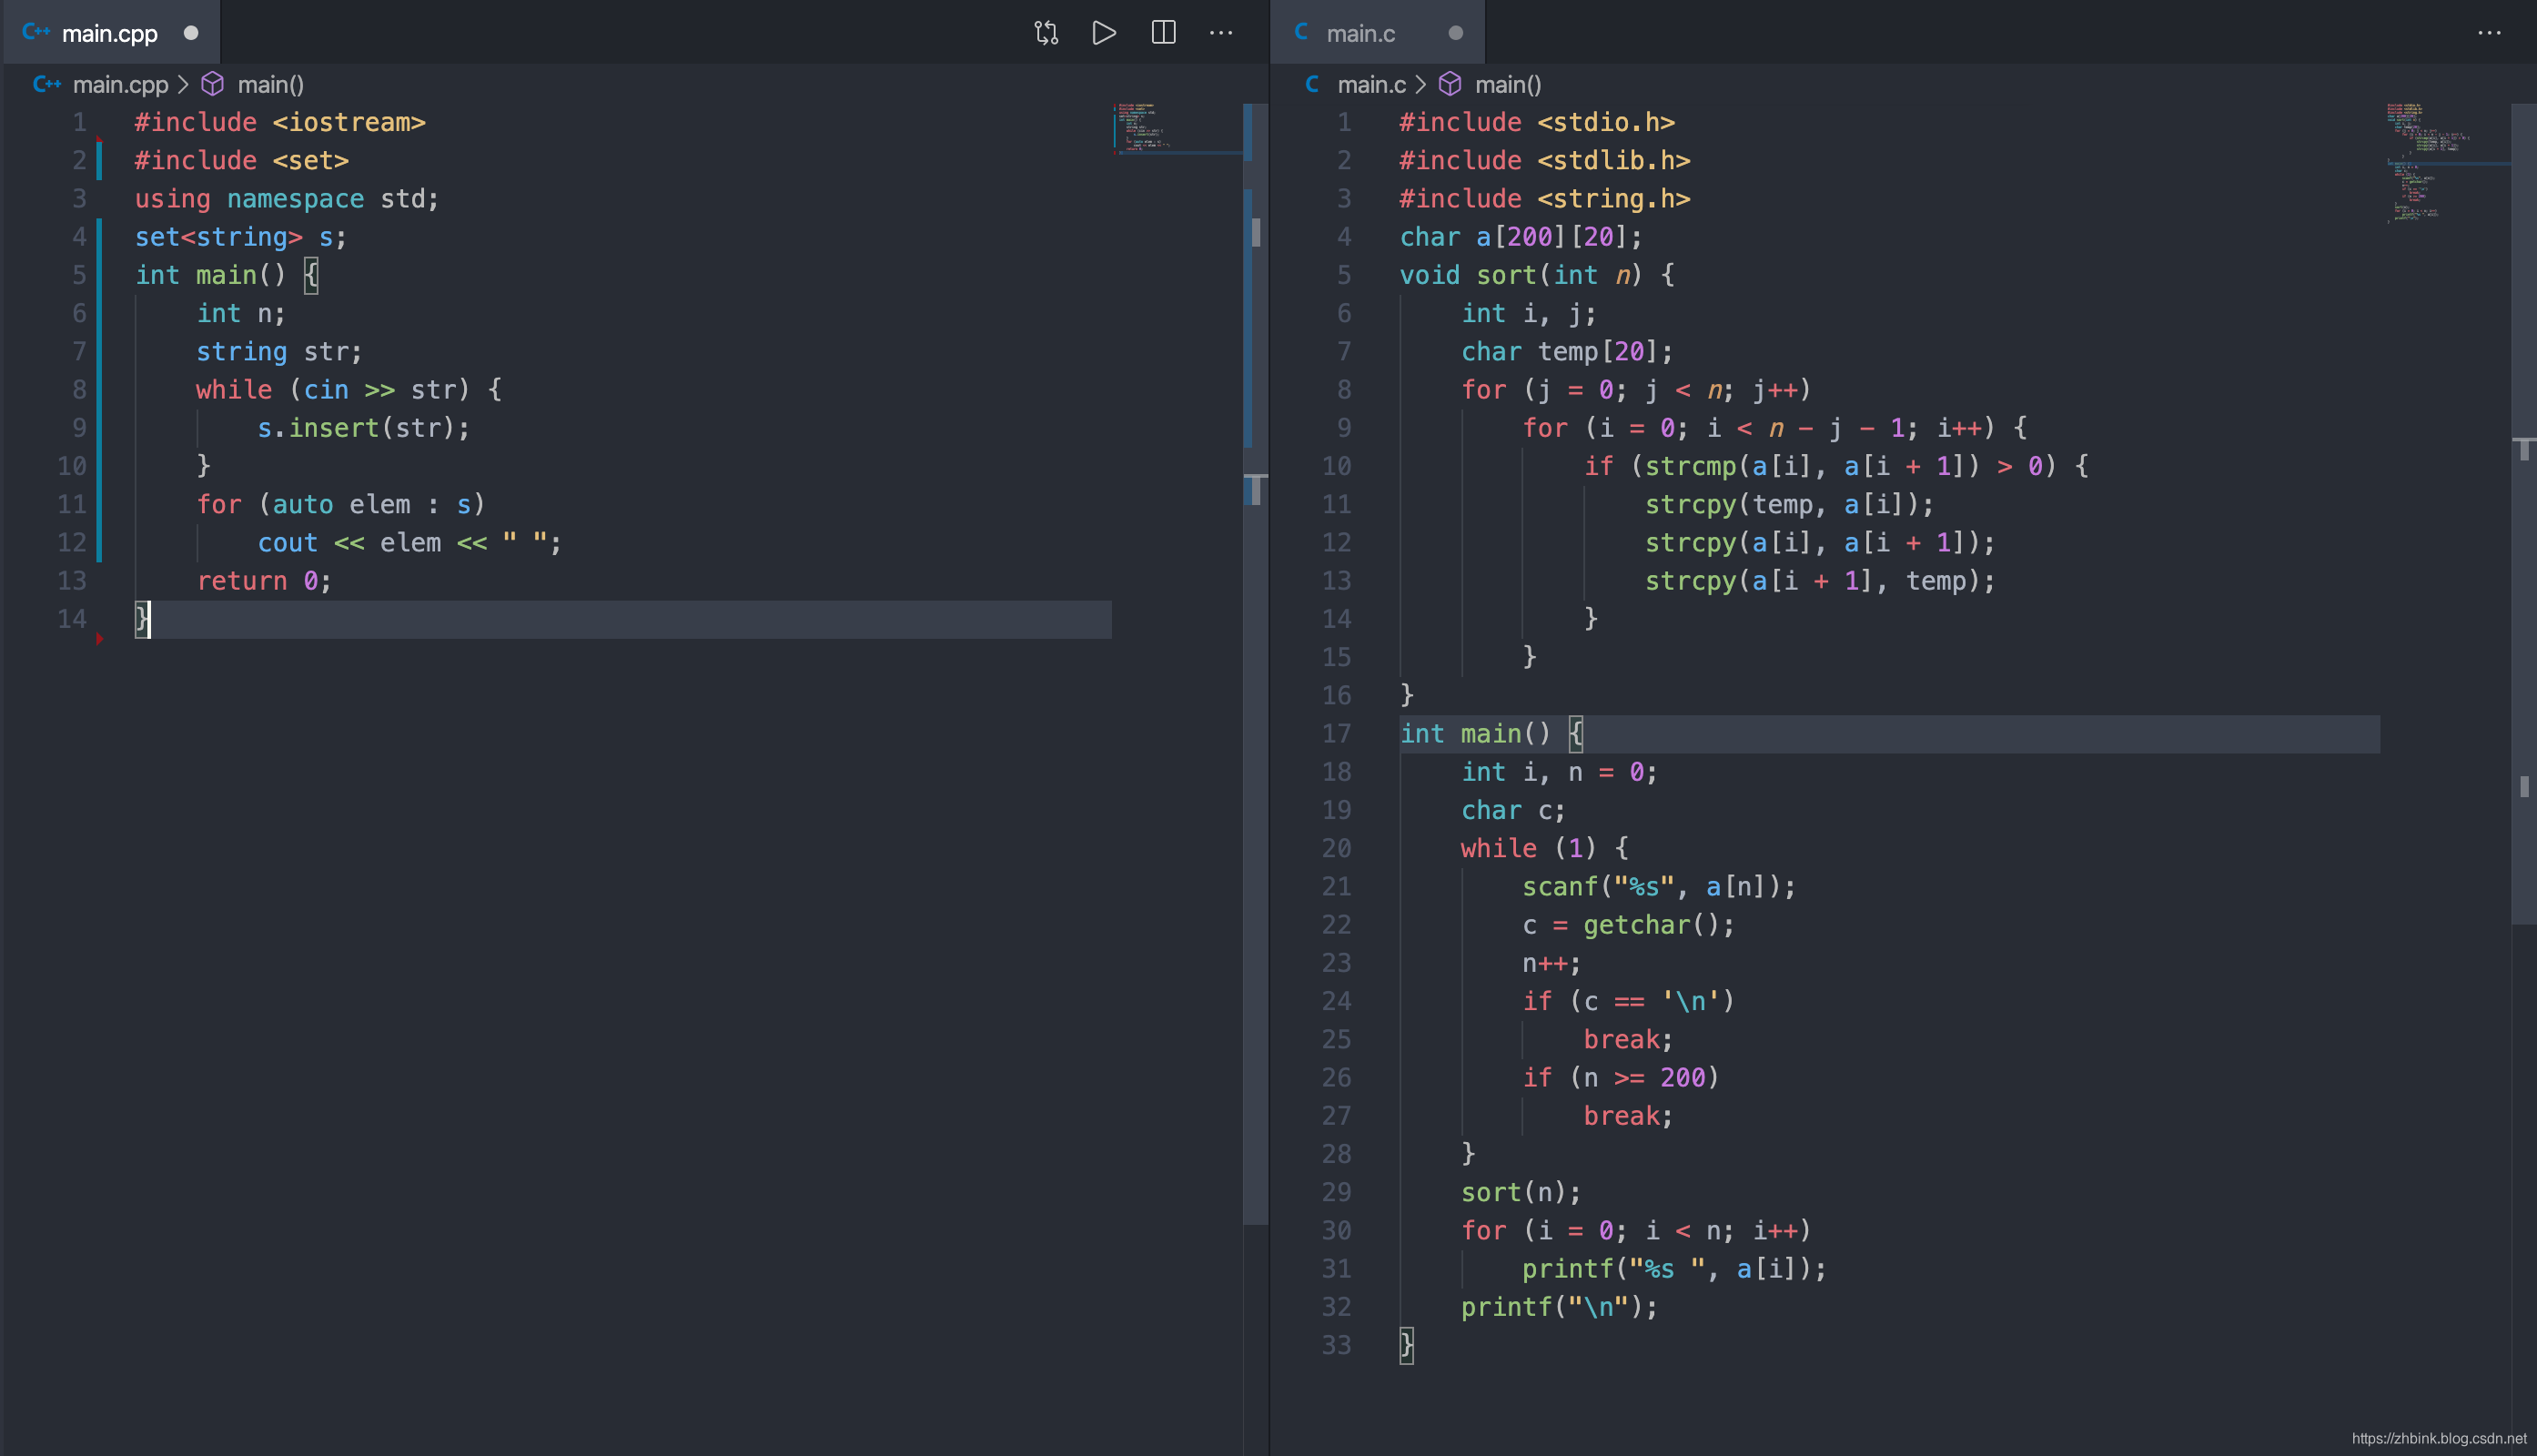Viewport: 2537px width, 1456px height.
Task: Click on 'void sort(int n) {' line
Action: click(x=1537, y=275)
